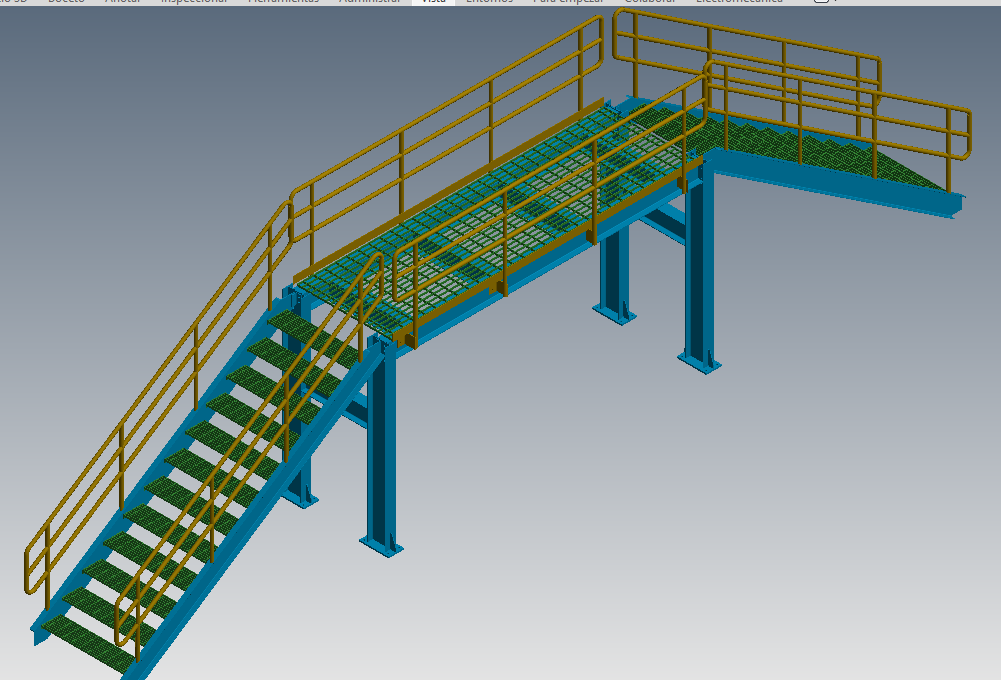
Task: Switch to the Boceto ribbon tab
Action: [64, 3]
